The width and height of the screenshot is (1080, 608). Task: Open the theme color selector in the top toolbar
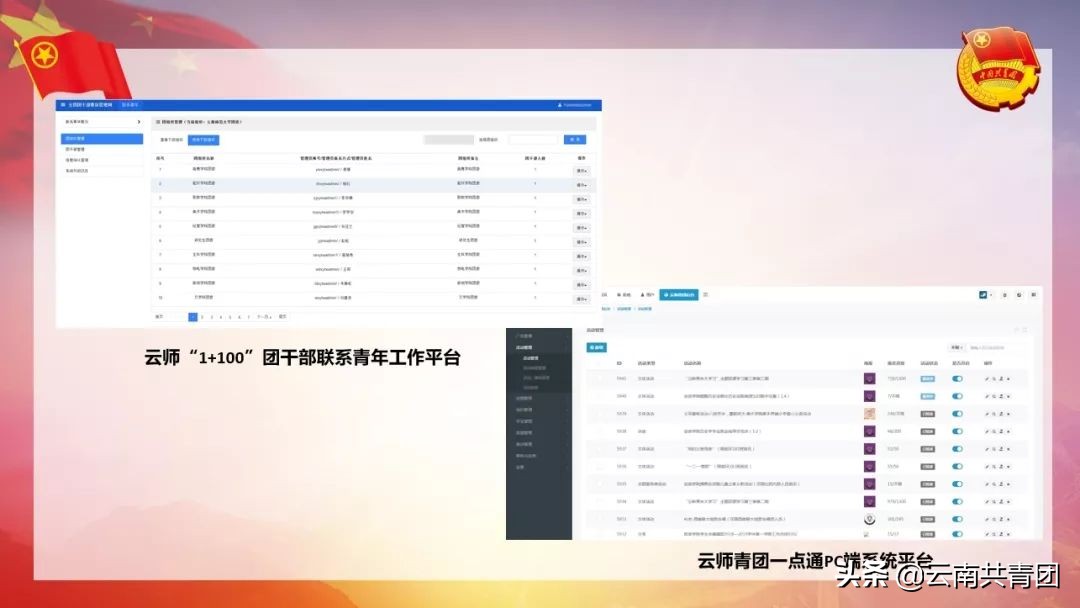tap(982, 296)
